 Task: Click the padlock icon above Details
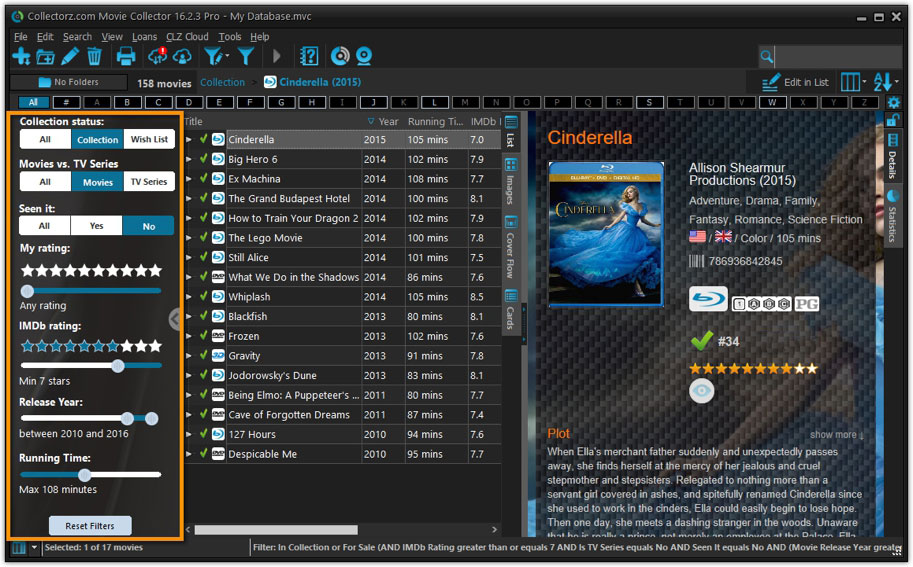click(x=892, y=121)
